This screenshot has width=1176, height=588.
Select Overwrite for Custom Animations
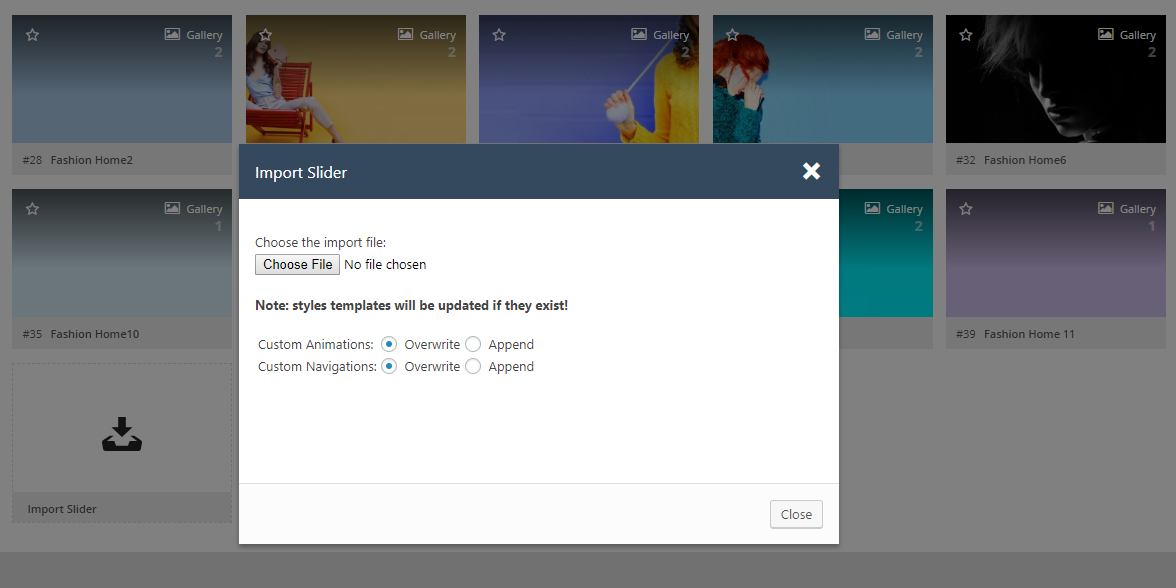pyautogui.click(x=389, y=344)
